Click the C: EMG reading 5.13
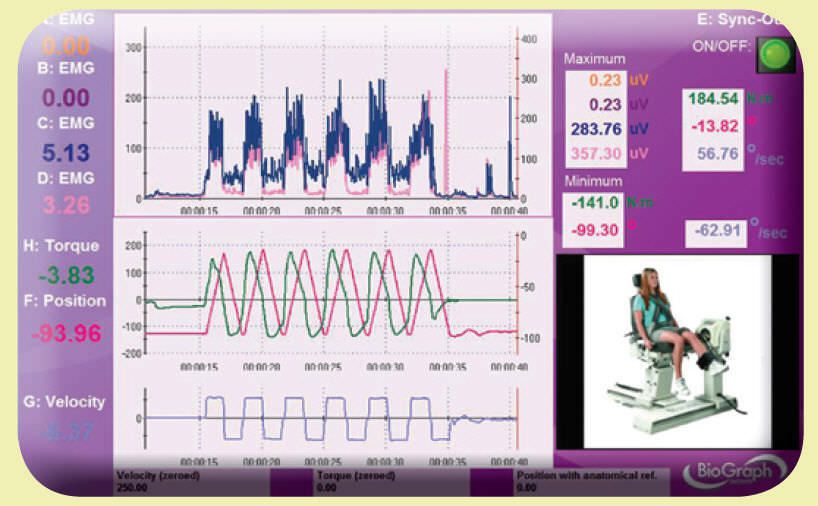 pyautogui.click(x=65, y=152)
